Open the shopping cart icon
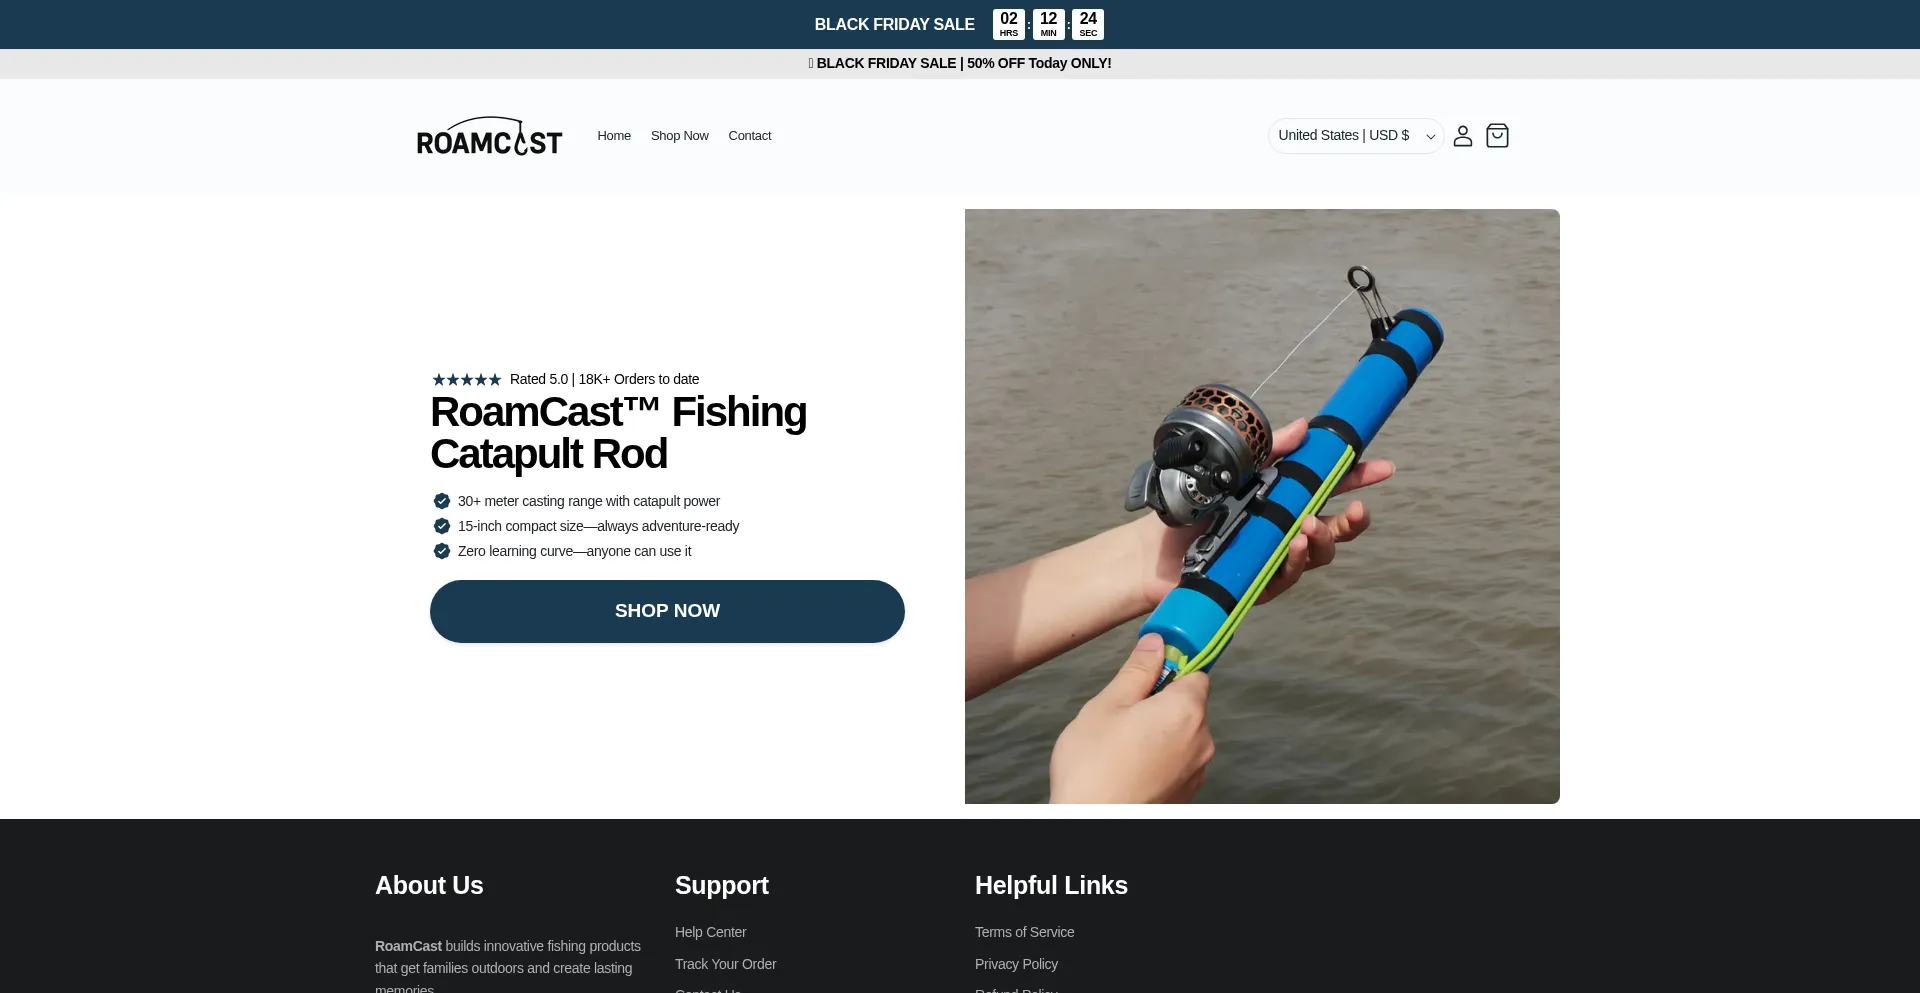 pyautogui.click(x=1497, y=136)
